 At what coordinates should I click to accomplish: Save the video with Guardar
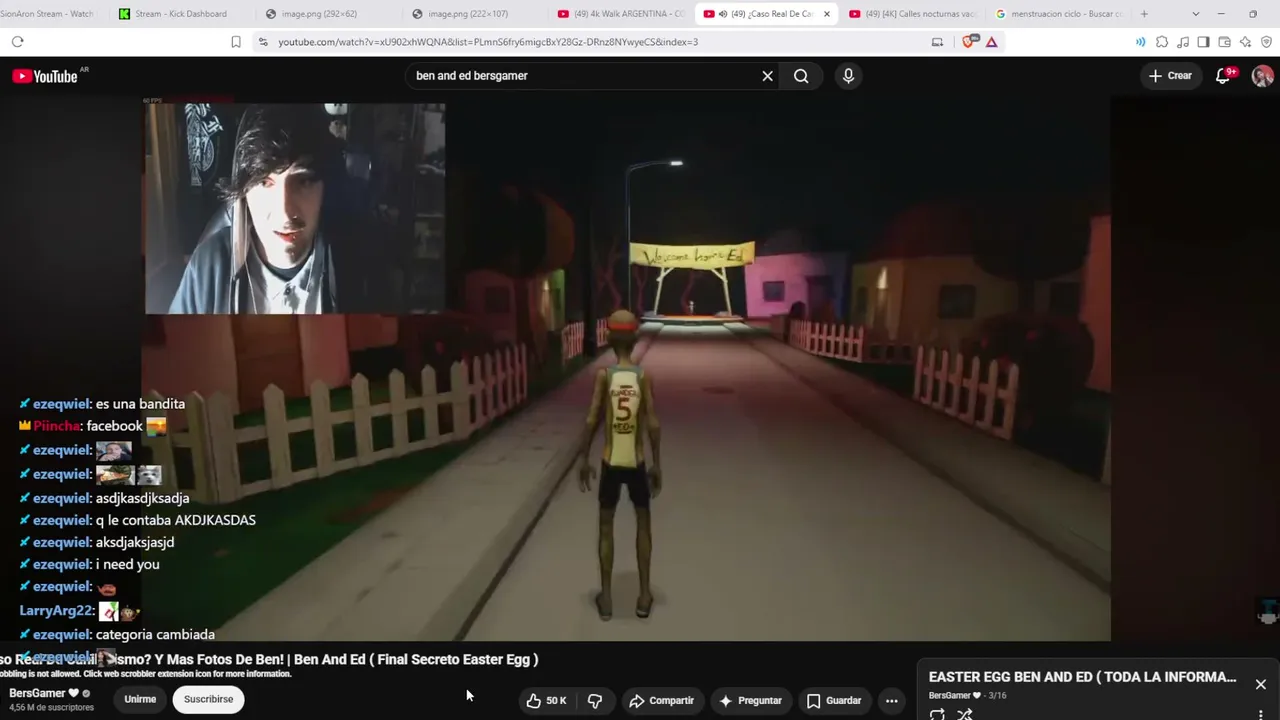tap(834, 701)
